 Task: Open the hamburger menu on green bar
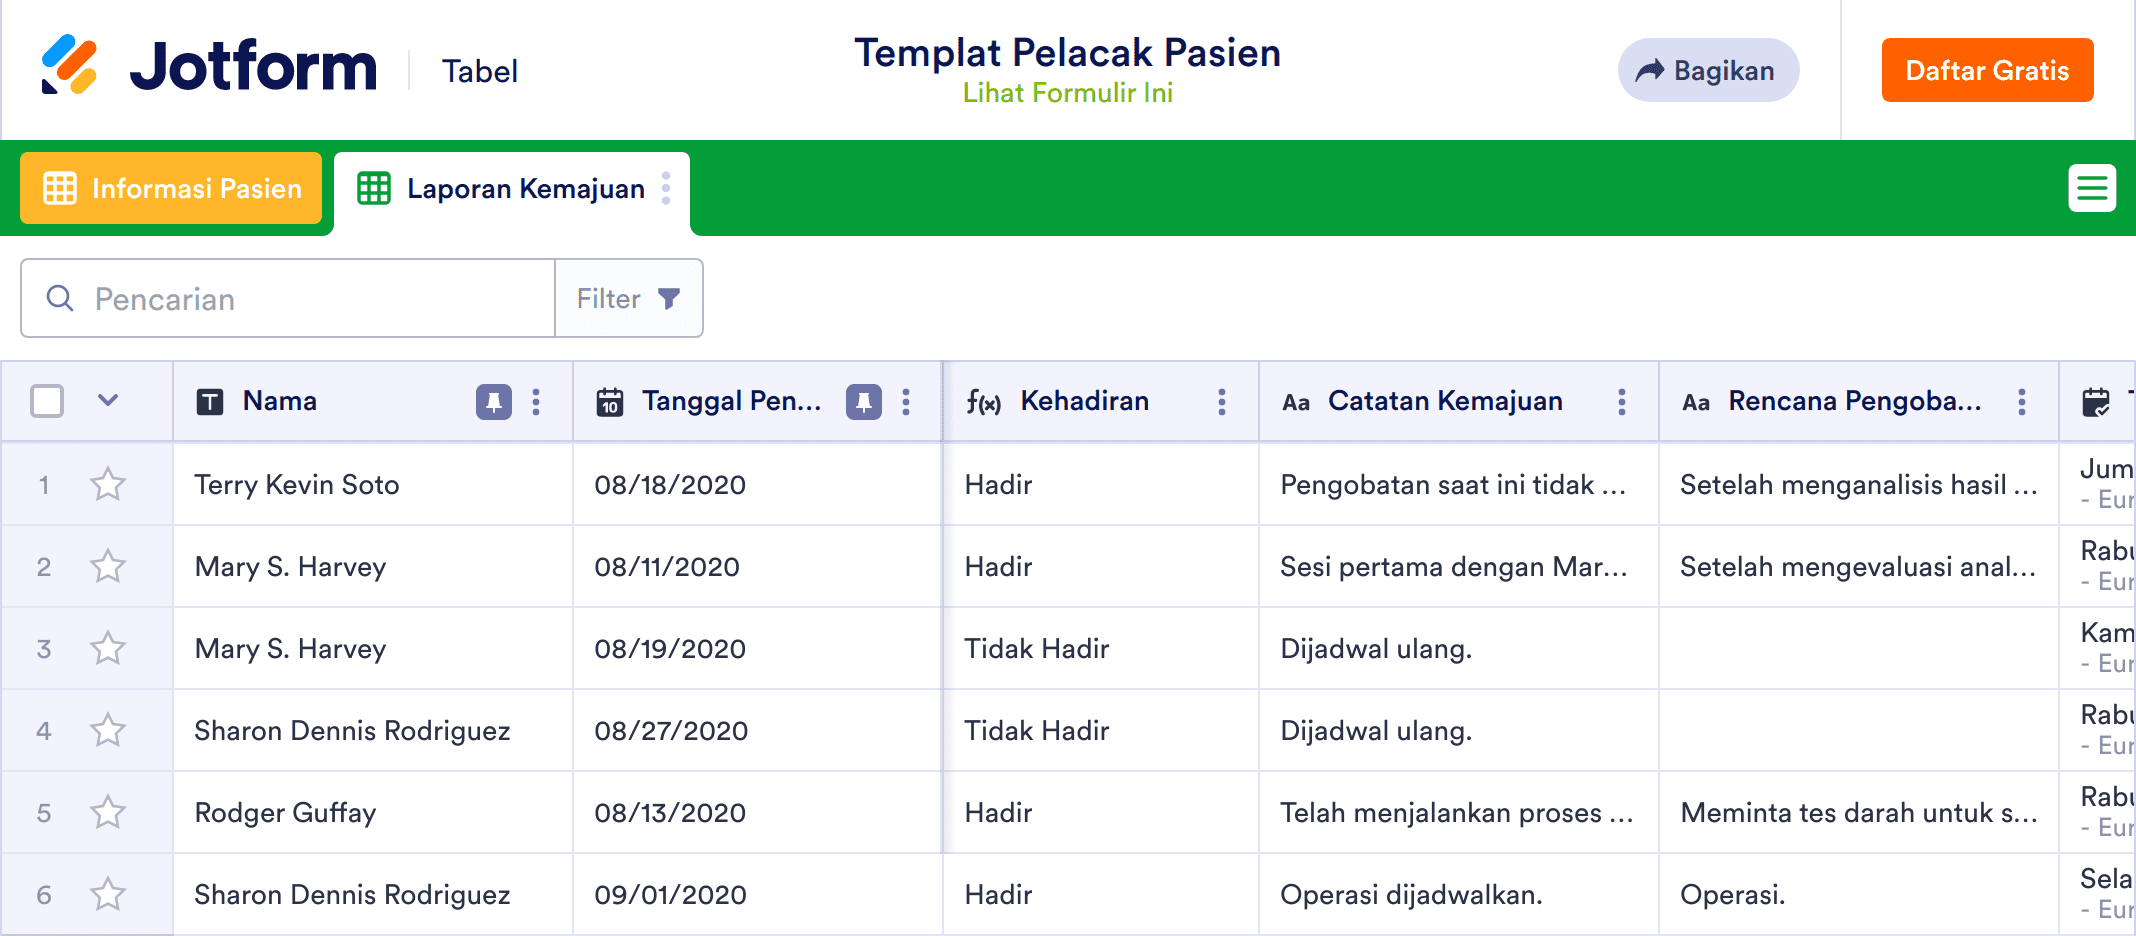point(2091,188)
